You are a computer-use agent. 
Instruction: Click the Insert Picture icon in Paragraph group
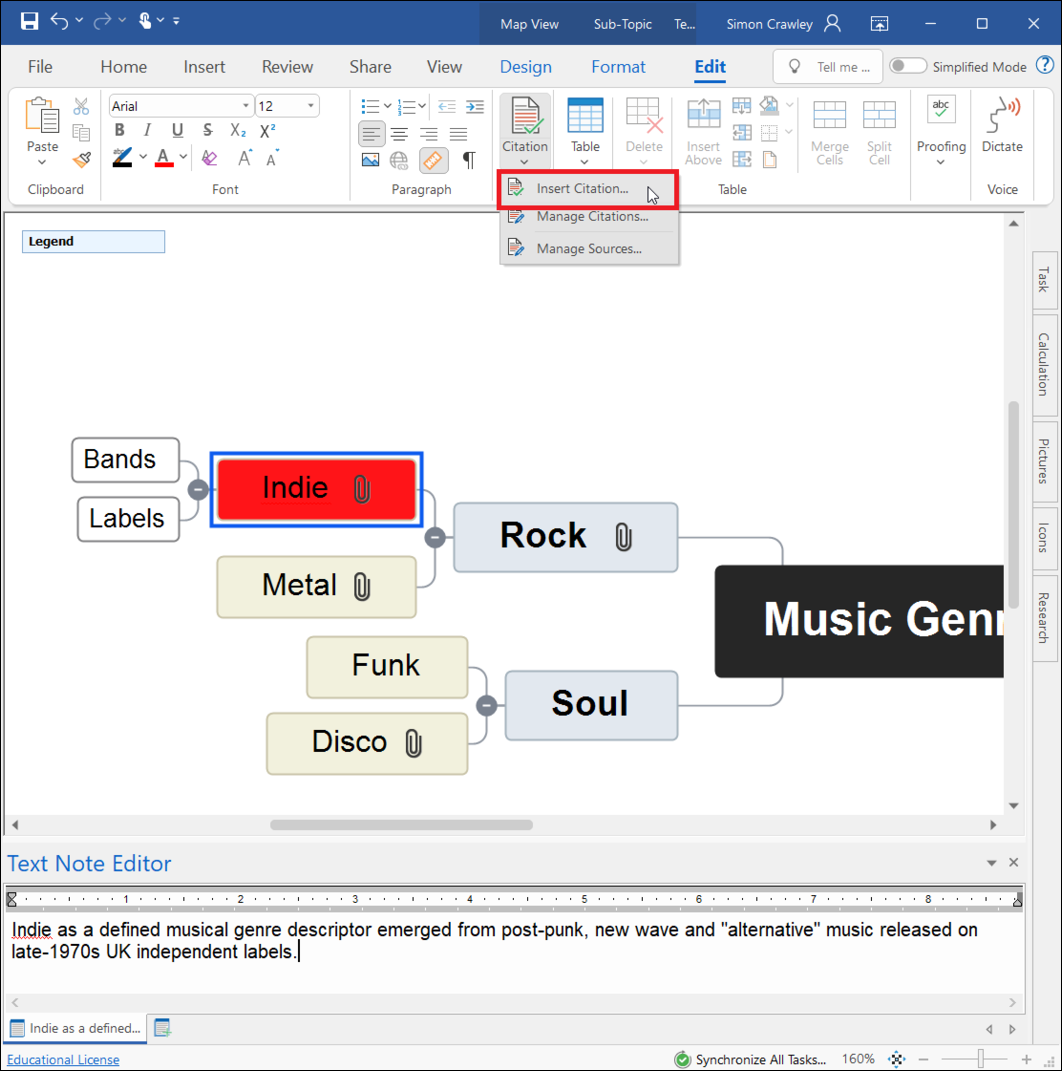click(x=371, y=160)
